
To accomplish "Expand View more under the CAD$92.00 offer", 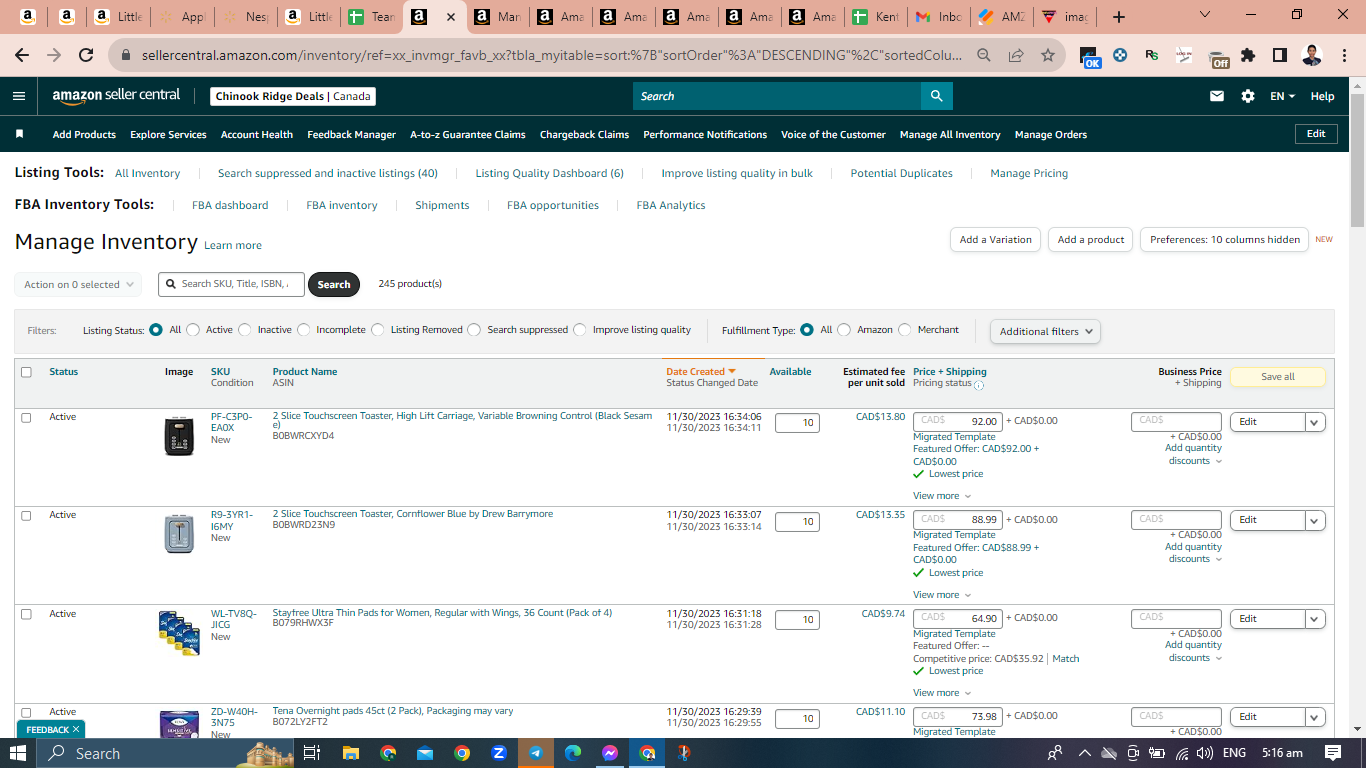I will tap(941, 496).
